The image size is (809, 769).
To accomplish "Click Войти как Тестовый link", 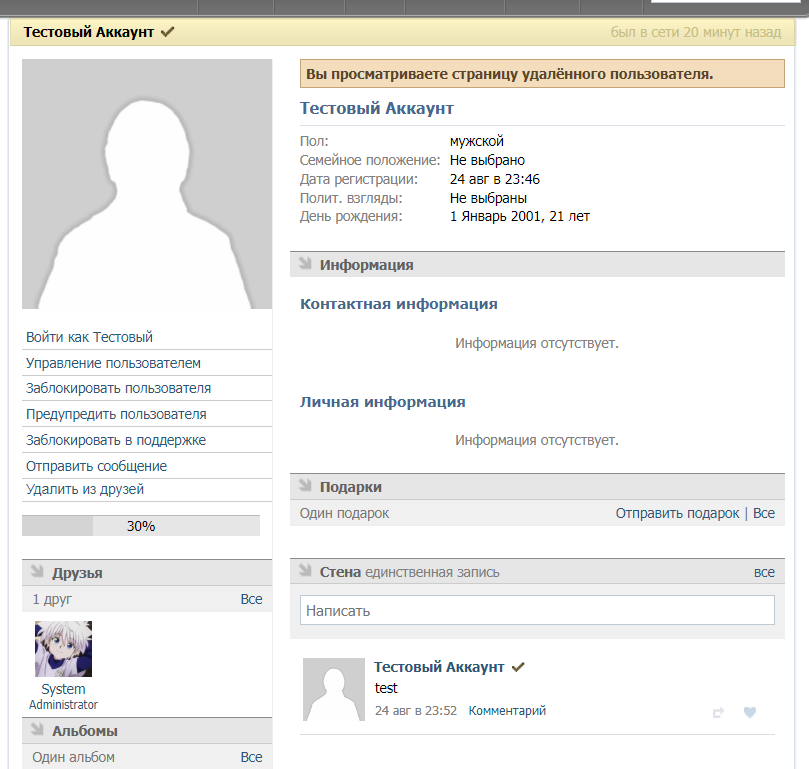I will click(x=89, y=337).
